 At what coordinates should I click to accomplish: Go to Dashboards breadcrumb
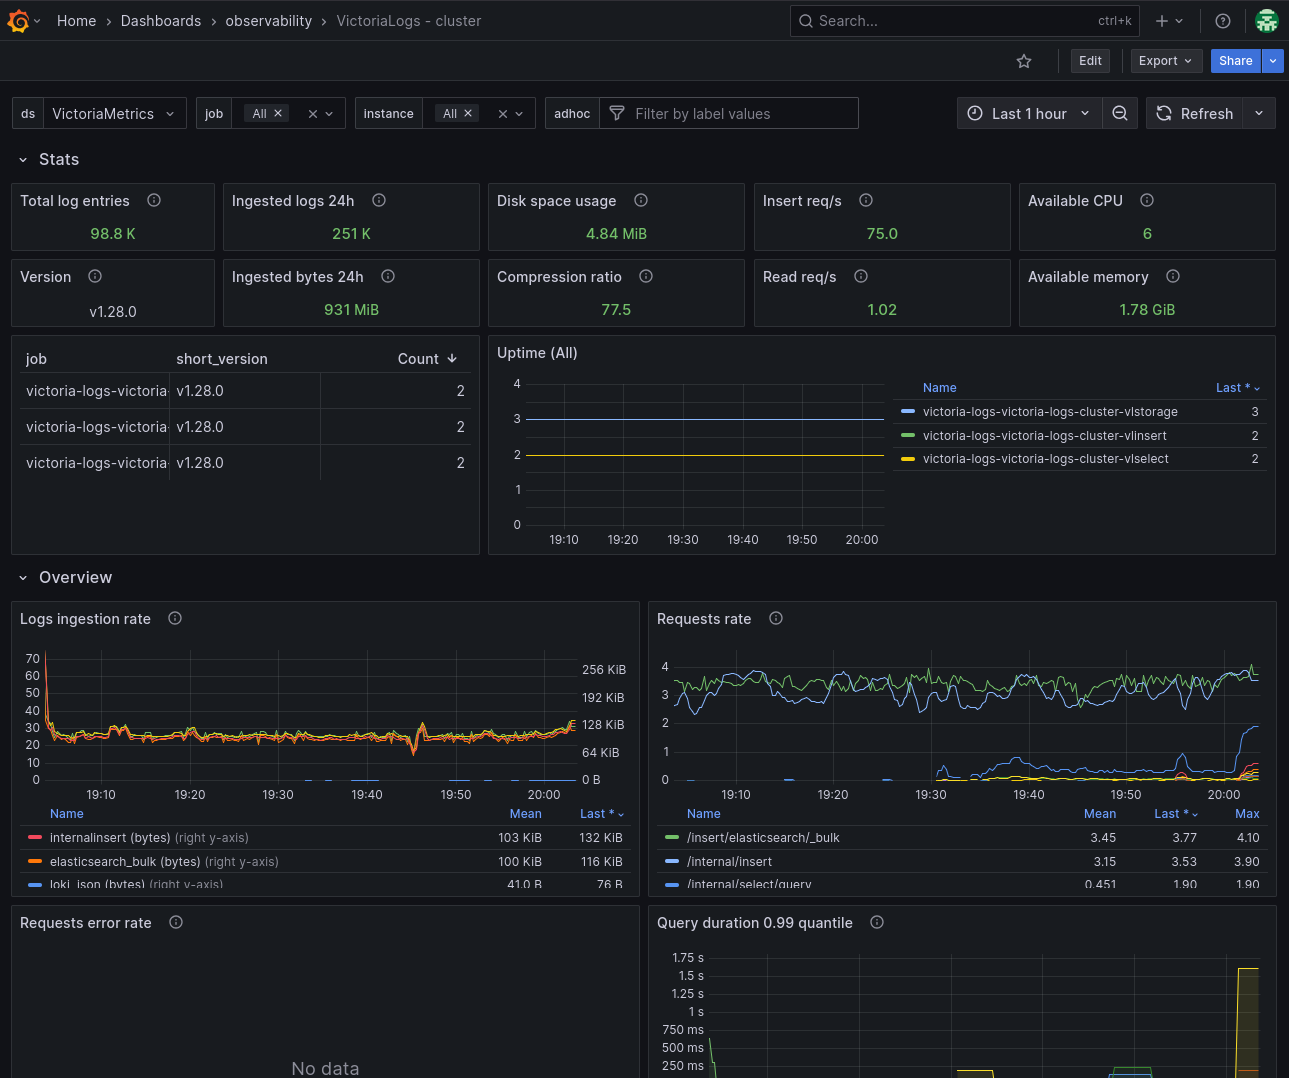coord(161,20)
